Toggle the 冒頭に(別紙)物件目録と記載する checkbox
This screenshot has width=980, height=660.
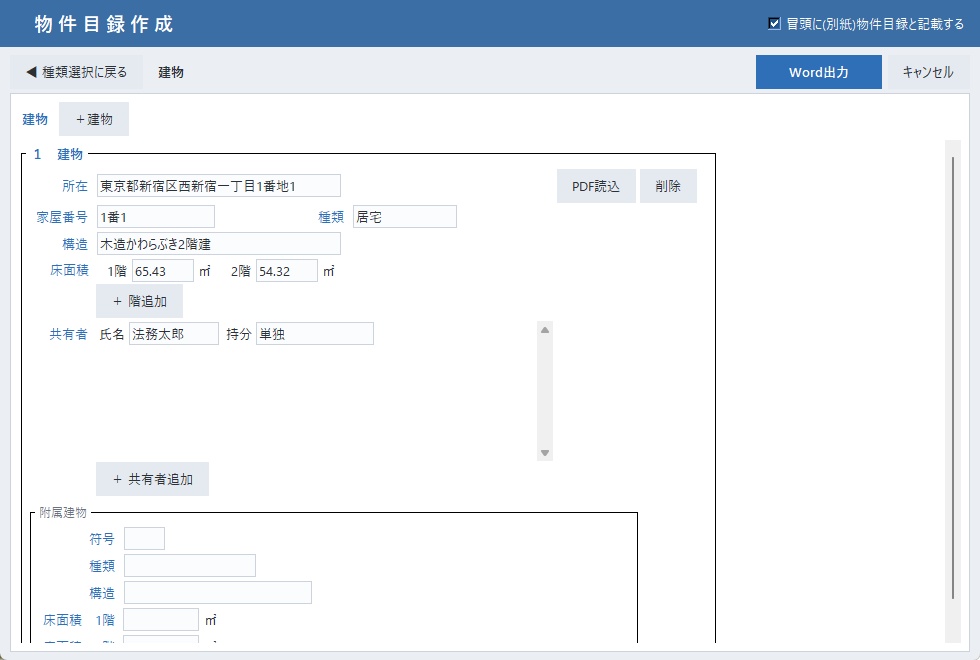pyautogui.click(x=774, y=24)
